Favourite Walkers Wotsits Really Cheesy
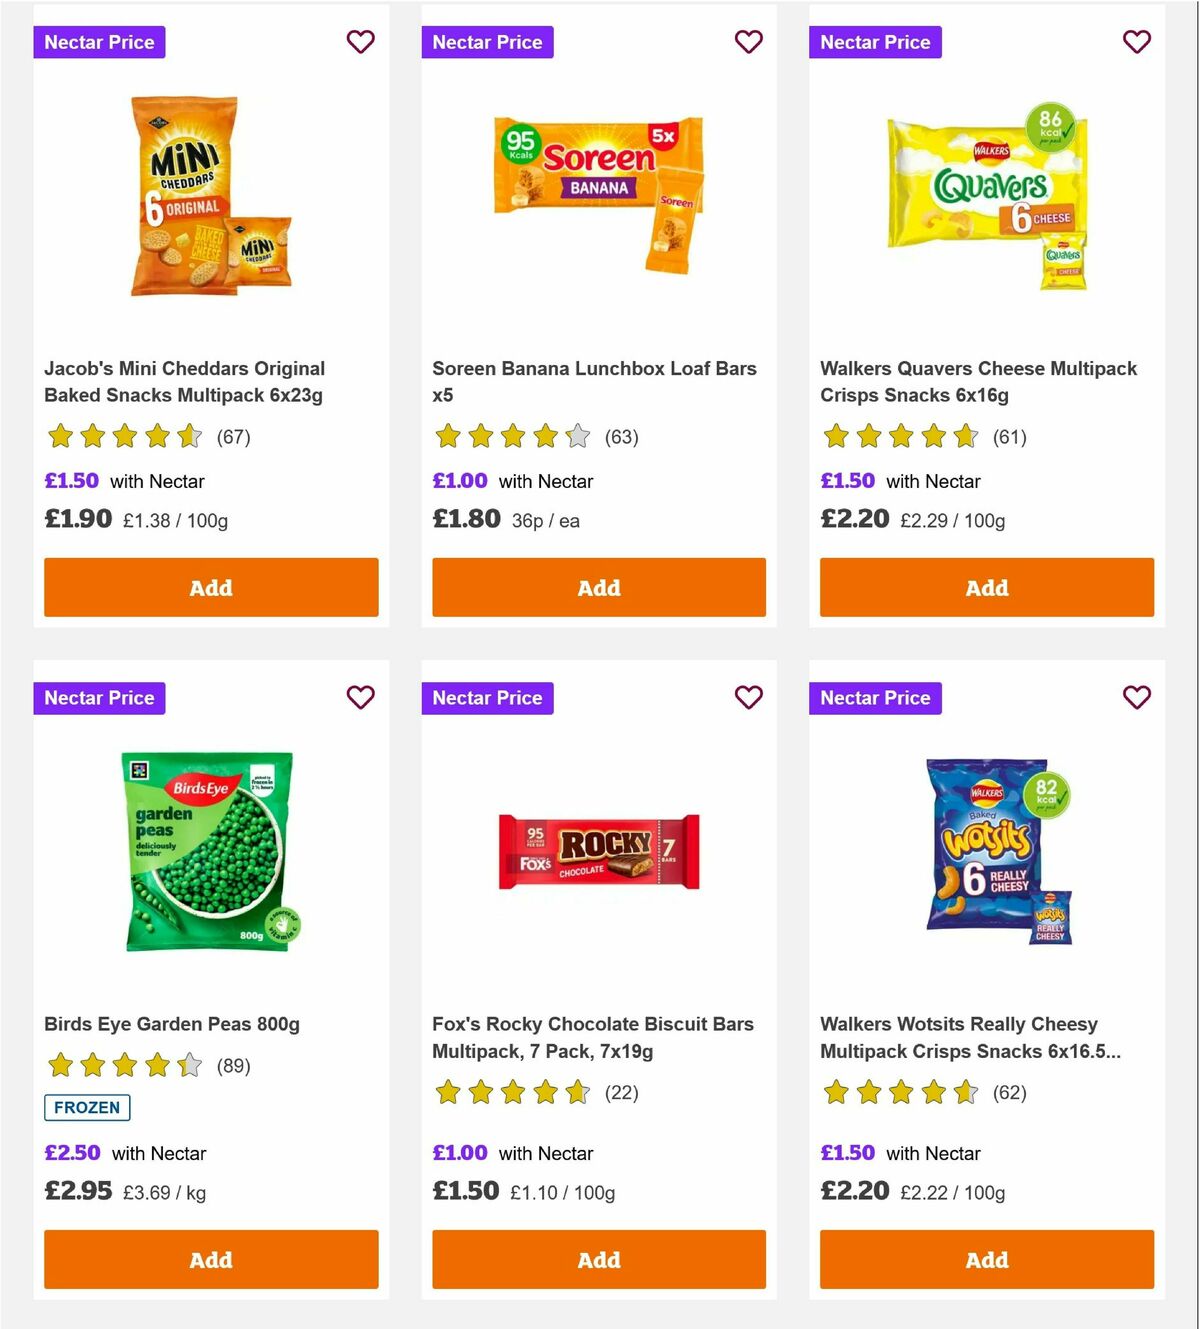The image size is (1200, 1329). [1136, 697]
